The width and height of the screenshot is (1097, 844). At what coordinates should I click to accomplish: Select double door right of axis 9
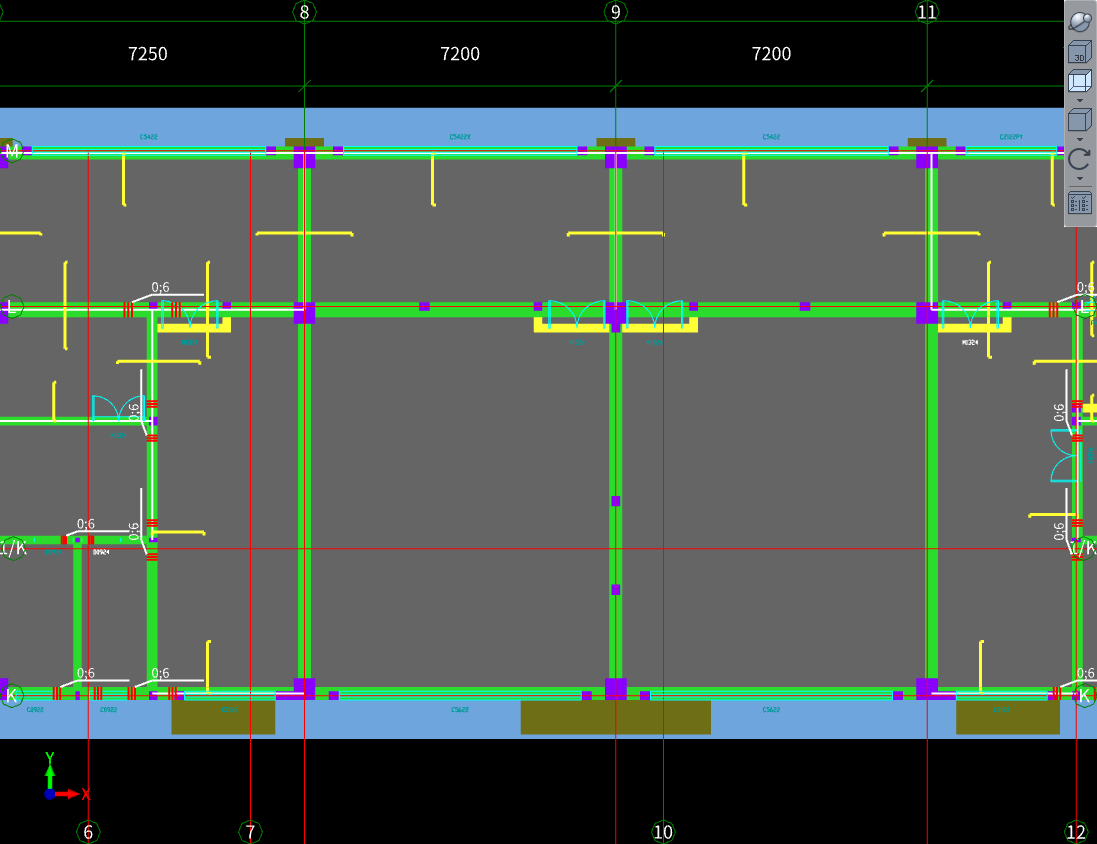pos(655,314)
